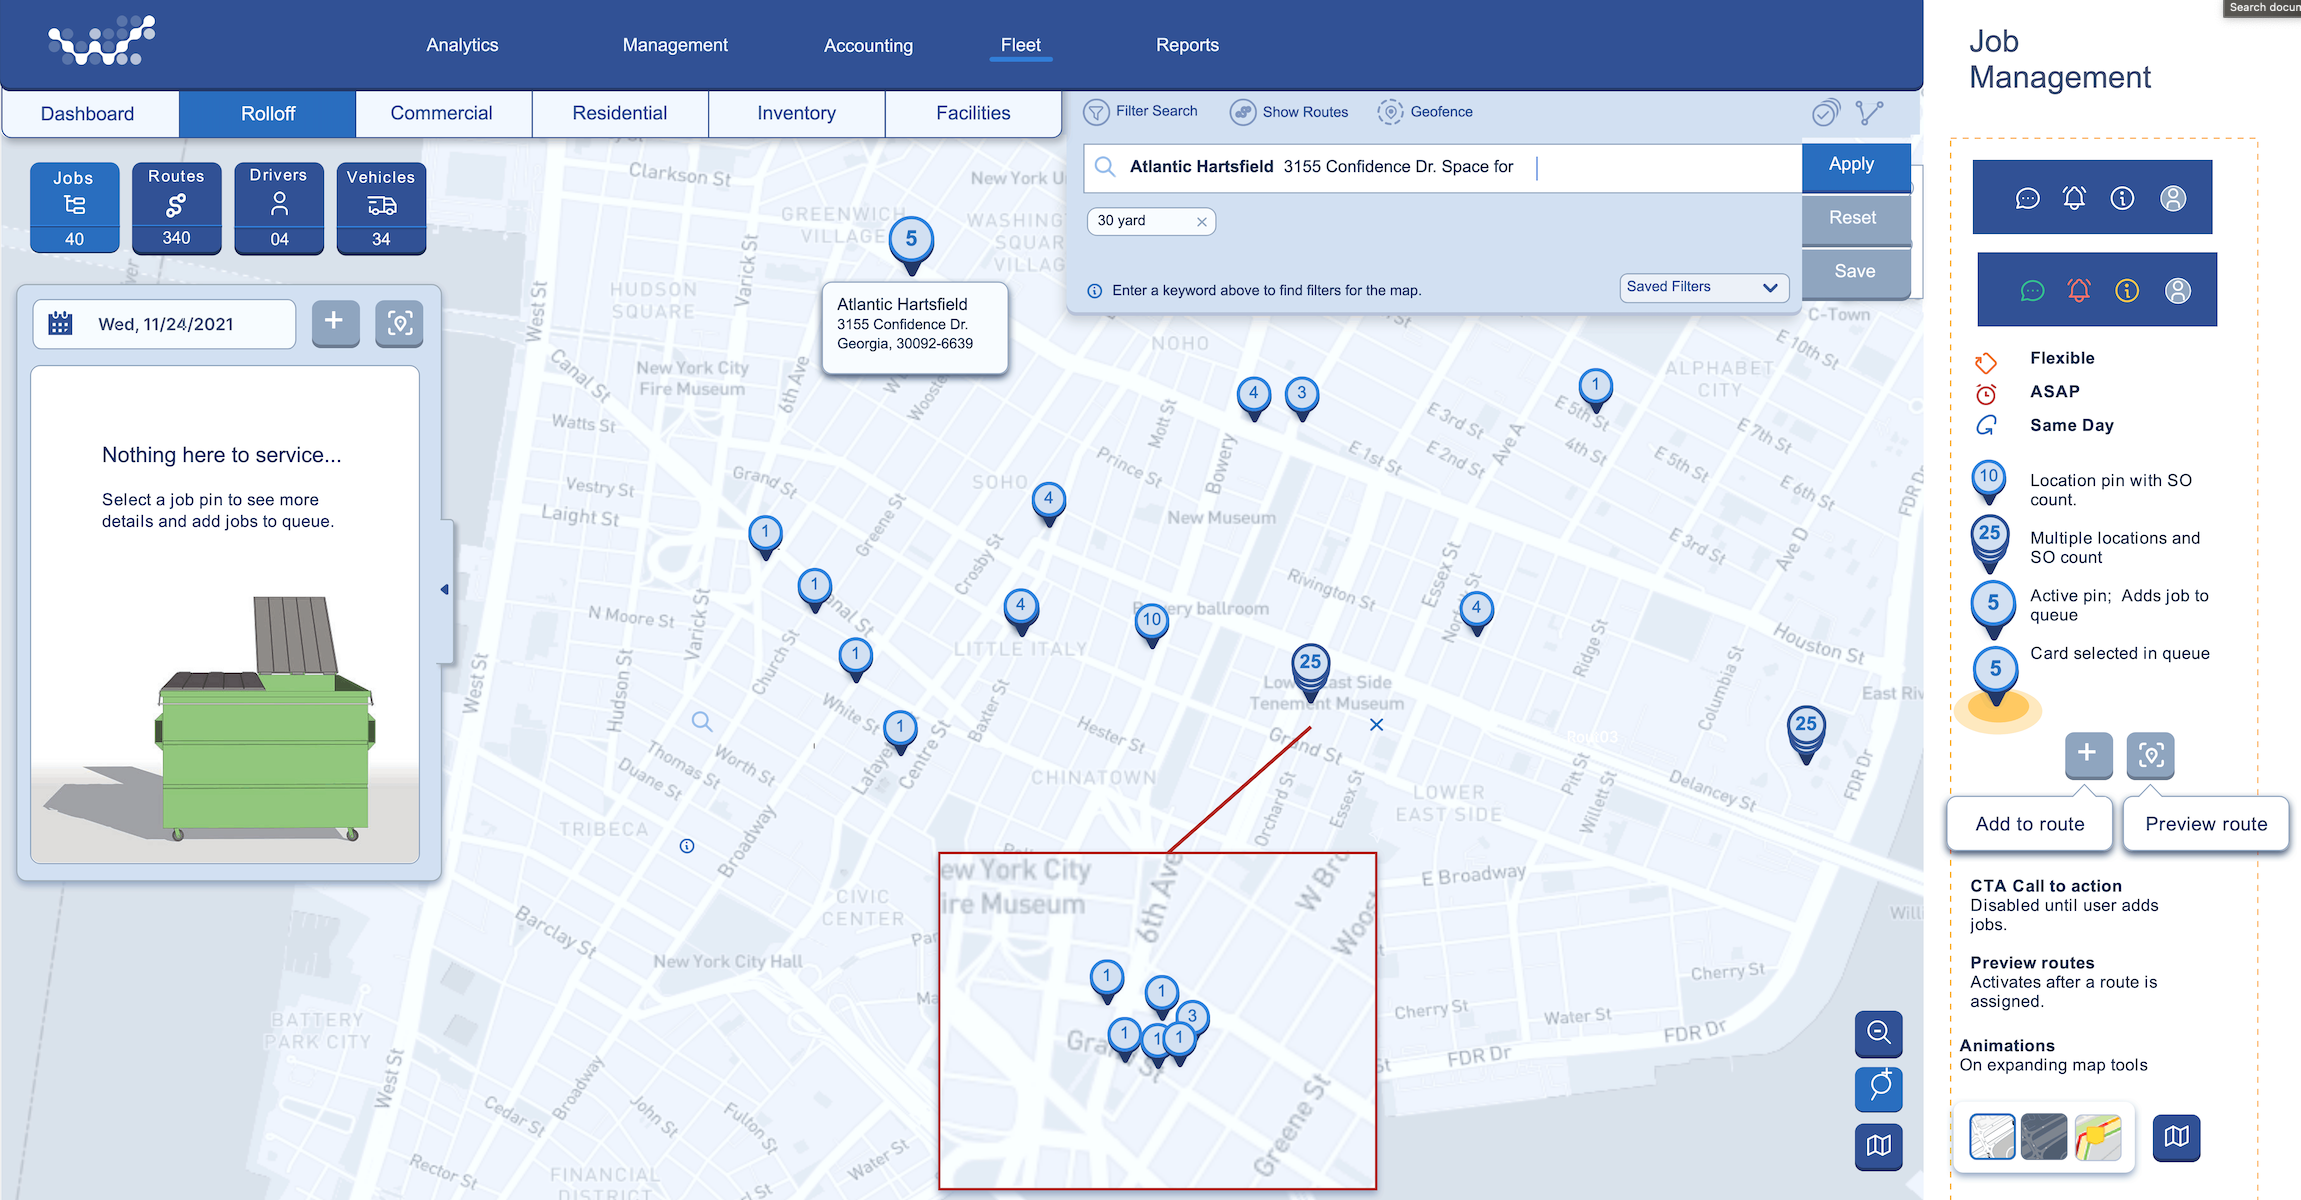The height and width of the screenshot is (1200, 2301).
Task: Click the plus add-to-route button by date
Action: (x=335, y=323)
